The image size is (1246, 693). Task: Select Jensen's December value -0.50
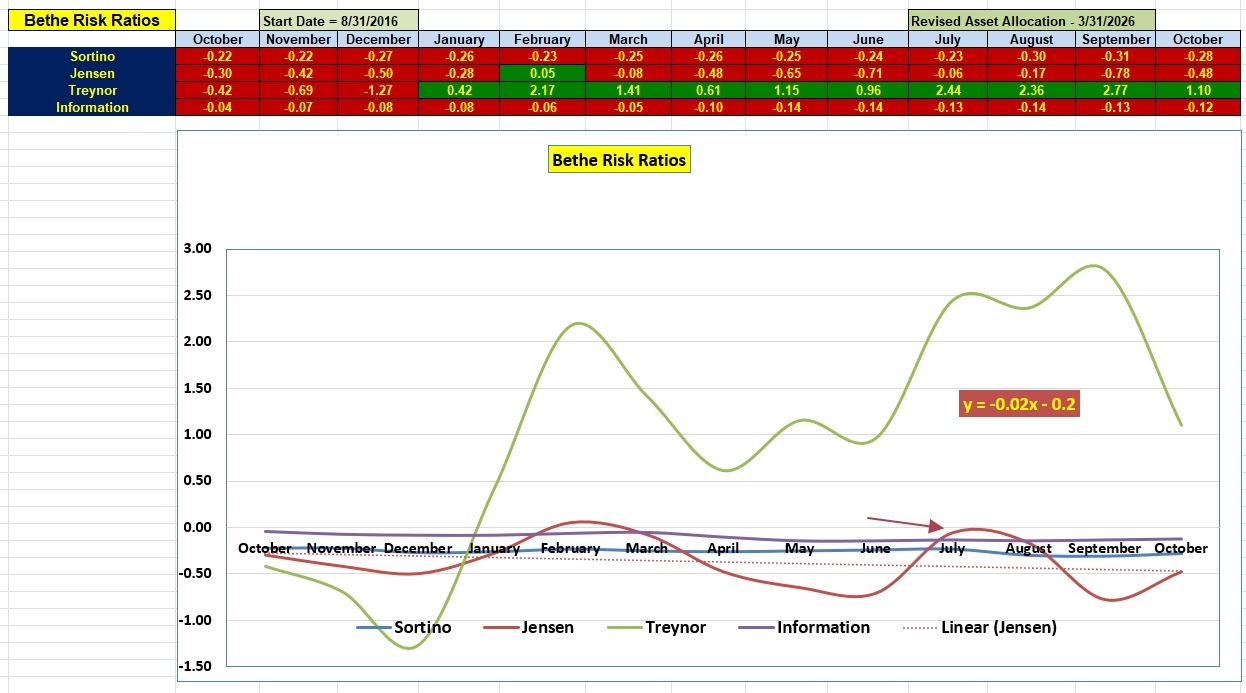click(x=378, y=73)
